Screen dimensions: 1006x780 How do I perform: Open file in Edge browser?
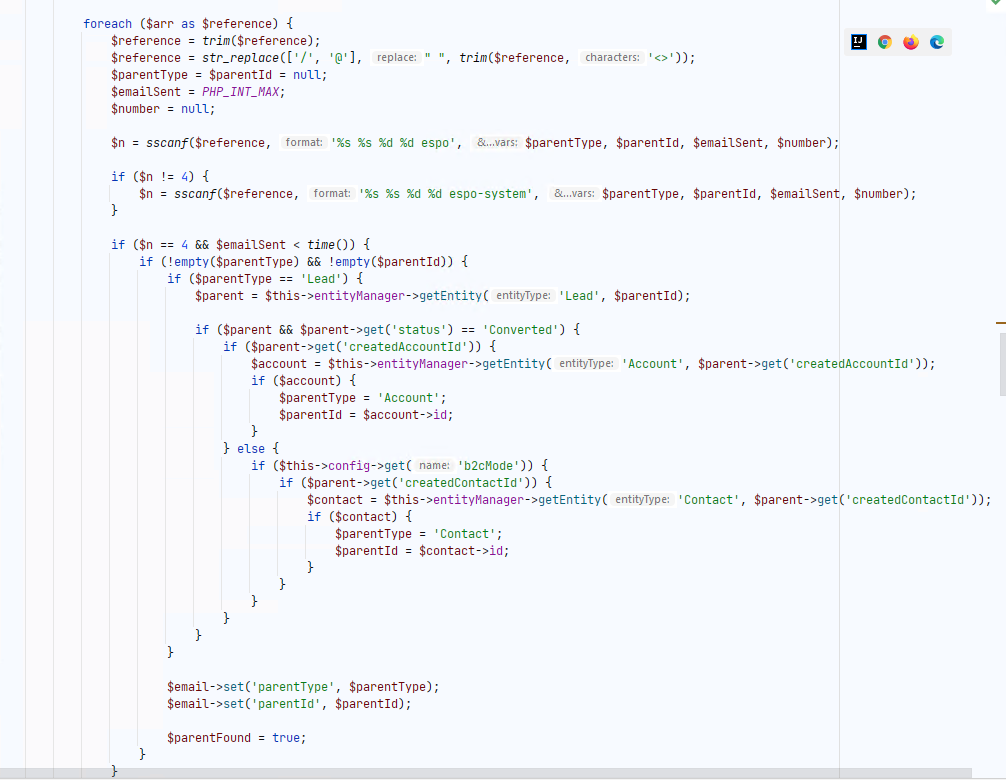click(x=937, y=42)
